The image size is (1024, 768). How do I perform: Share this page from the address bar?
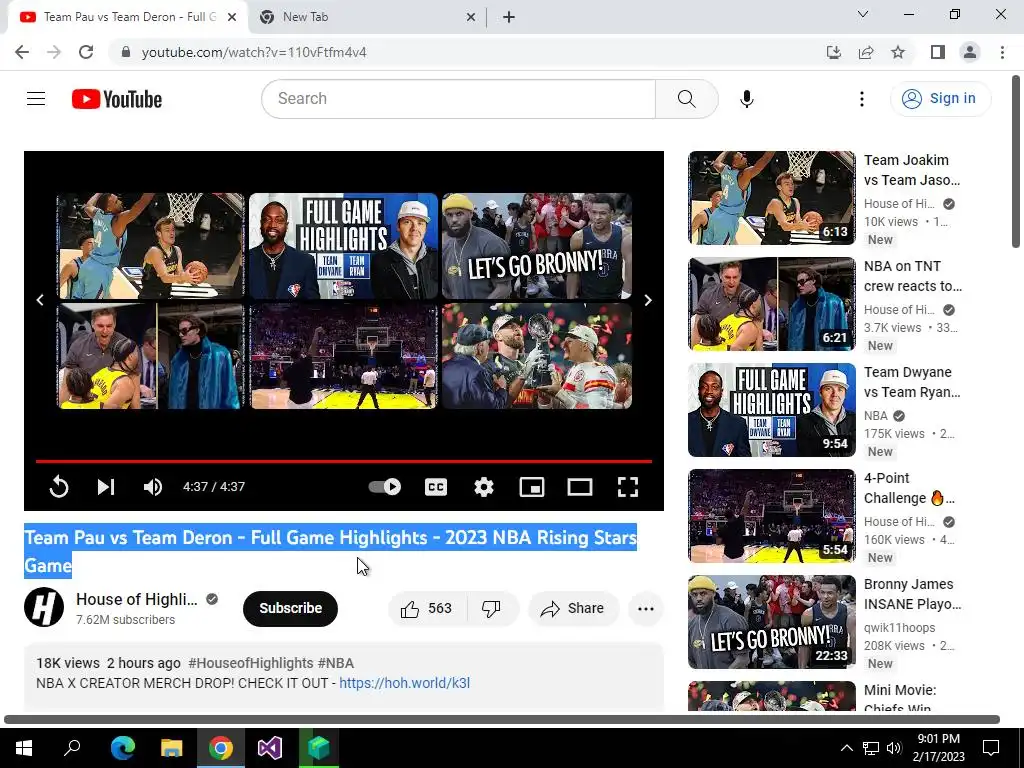[866, 52]
